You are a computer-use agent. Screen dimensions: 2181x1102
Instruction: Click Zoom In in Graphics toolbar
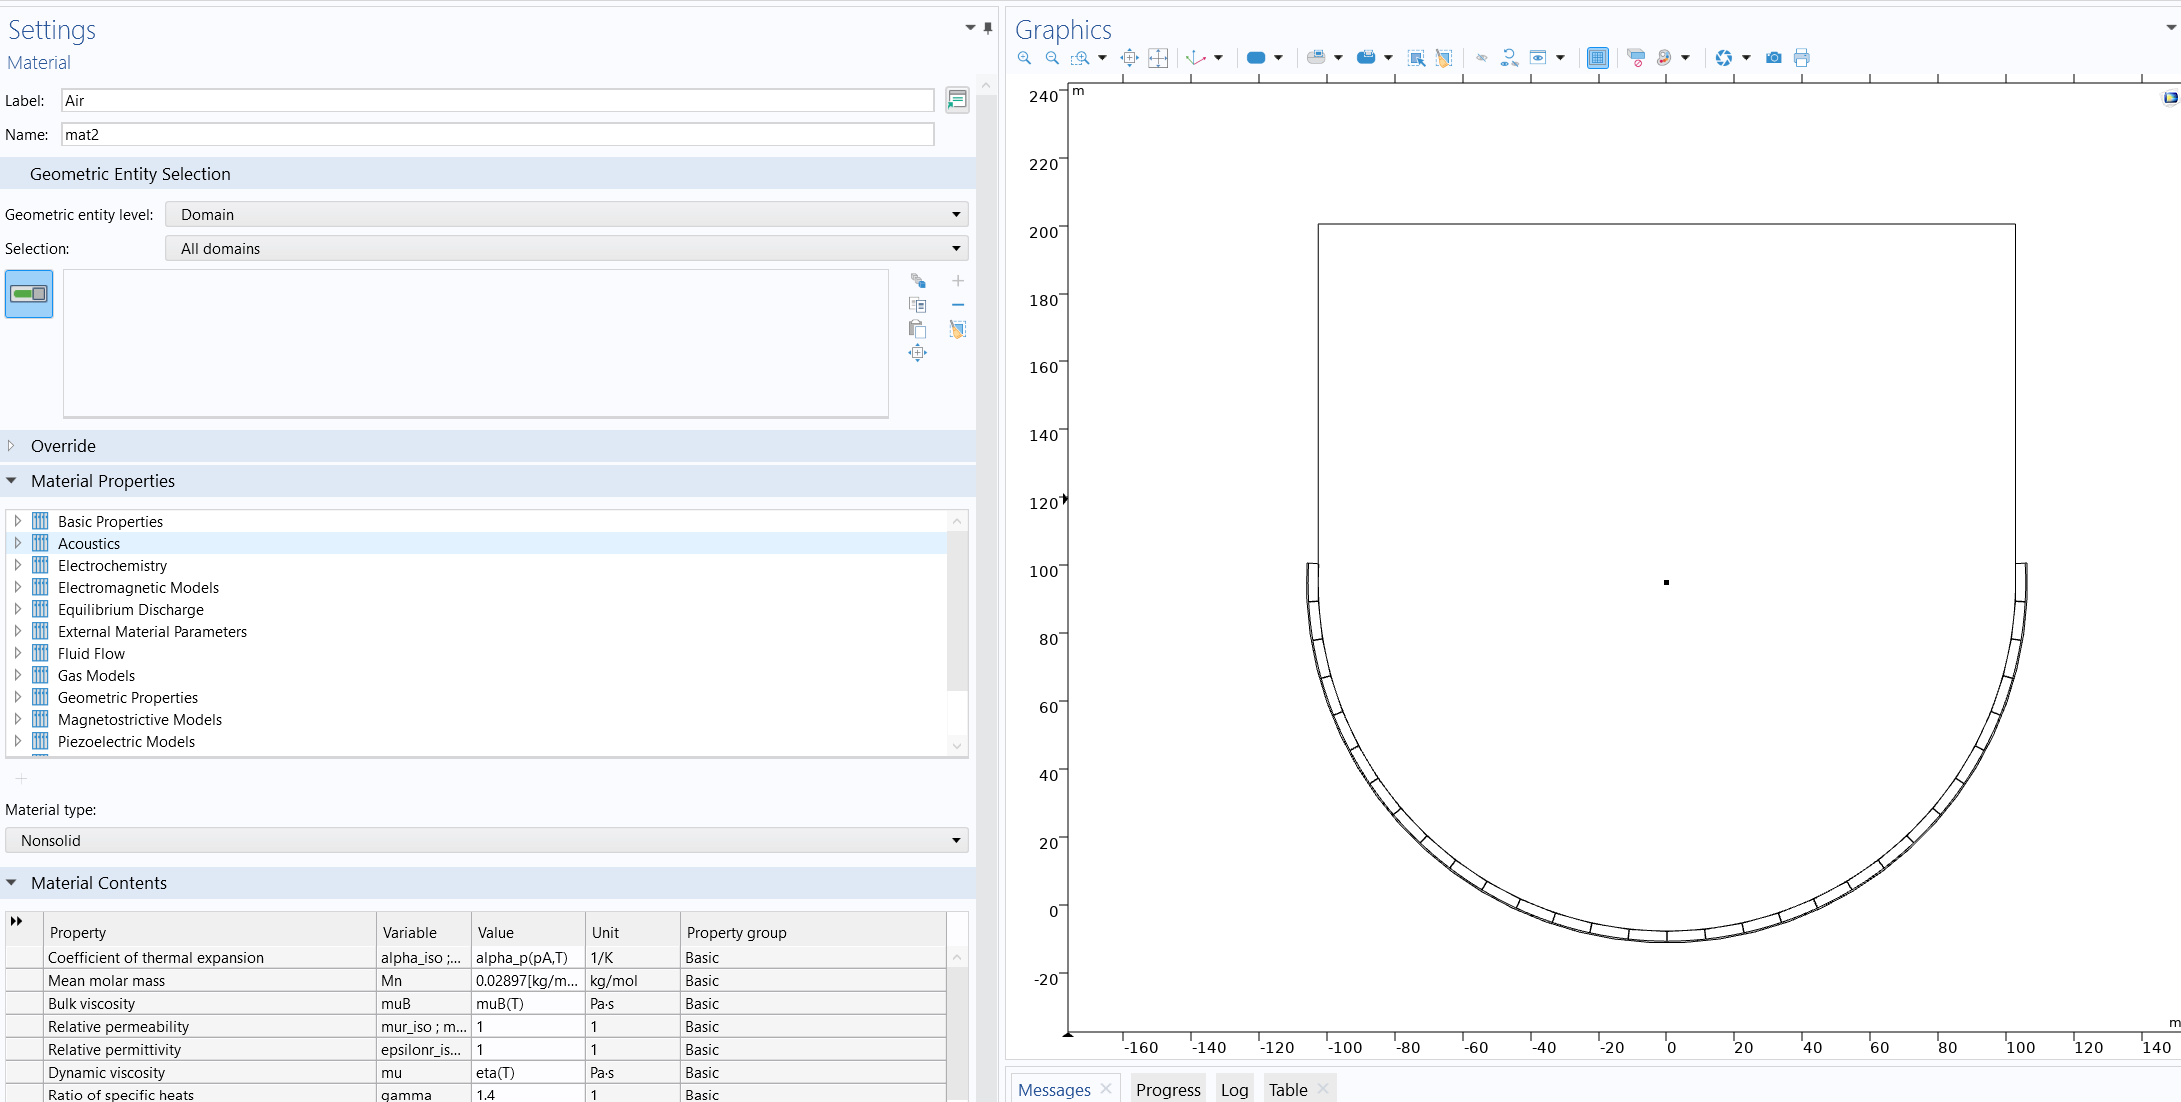[x=1024, y=58]
